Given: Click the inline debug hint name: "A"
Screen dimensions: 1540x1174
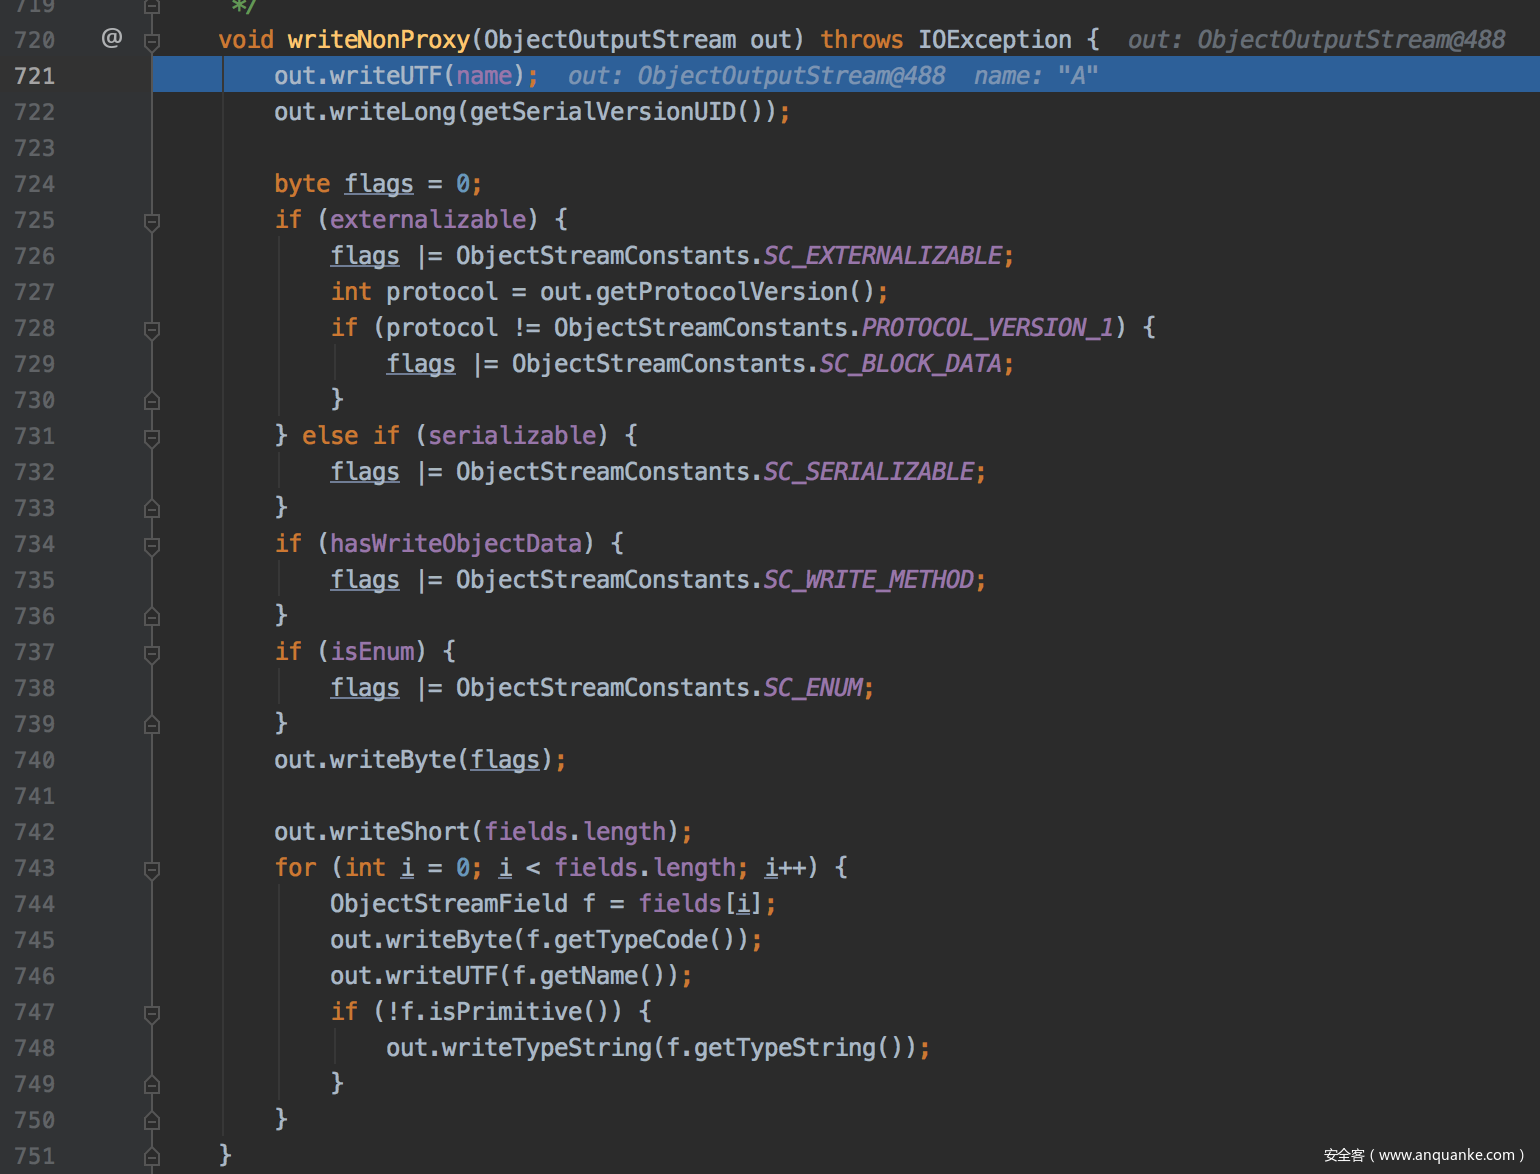Looking at the screenshot, I should tap(1035, 76).
